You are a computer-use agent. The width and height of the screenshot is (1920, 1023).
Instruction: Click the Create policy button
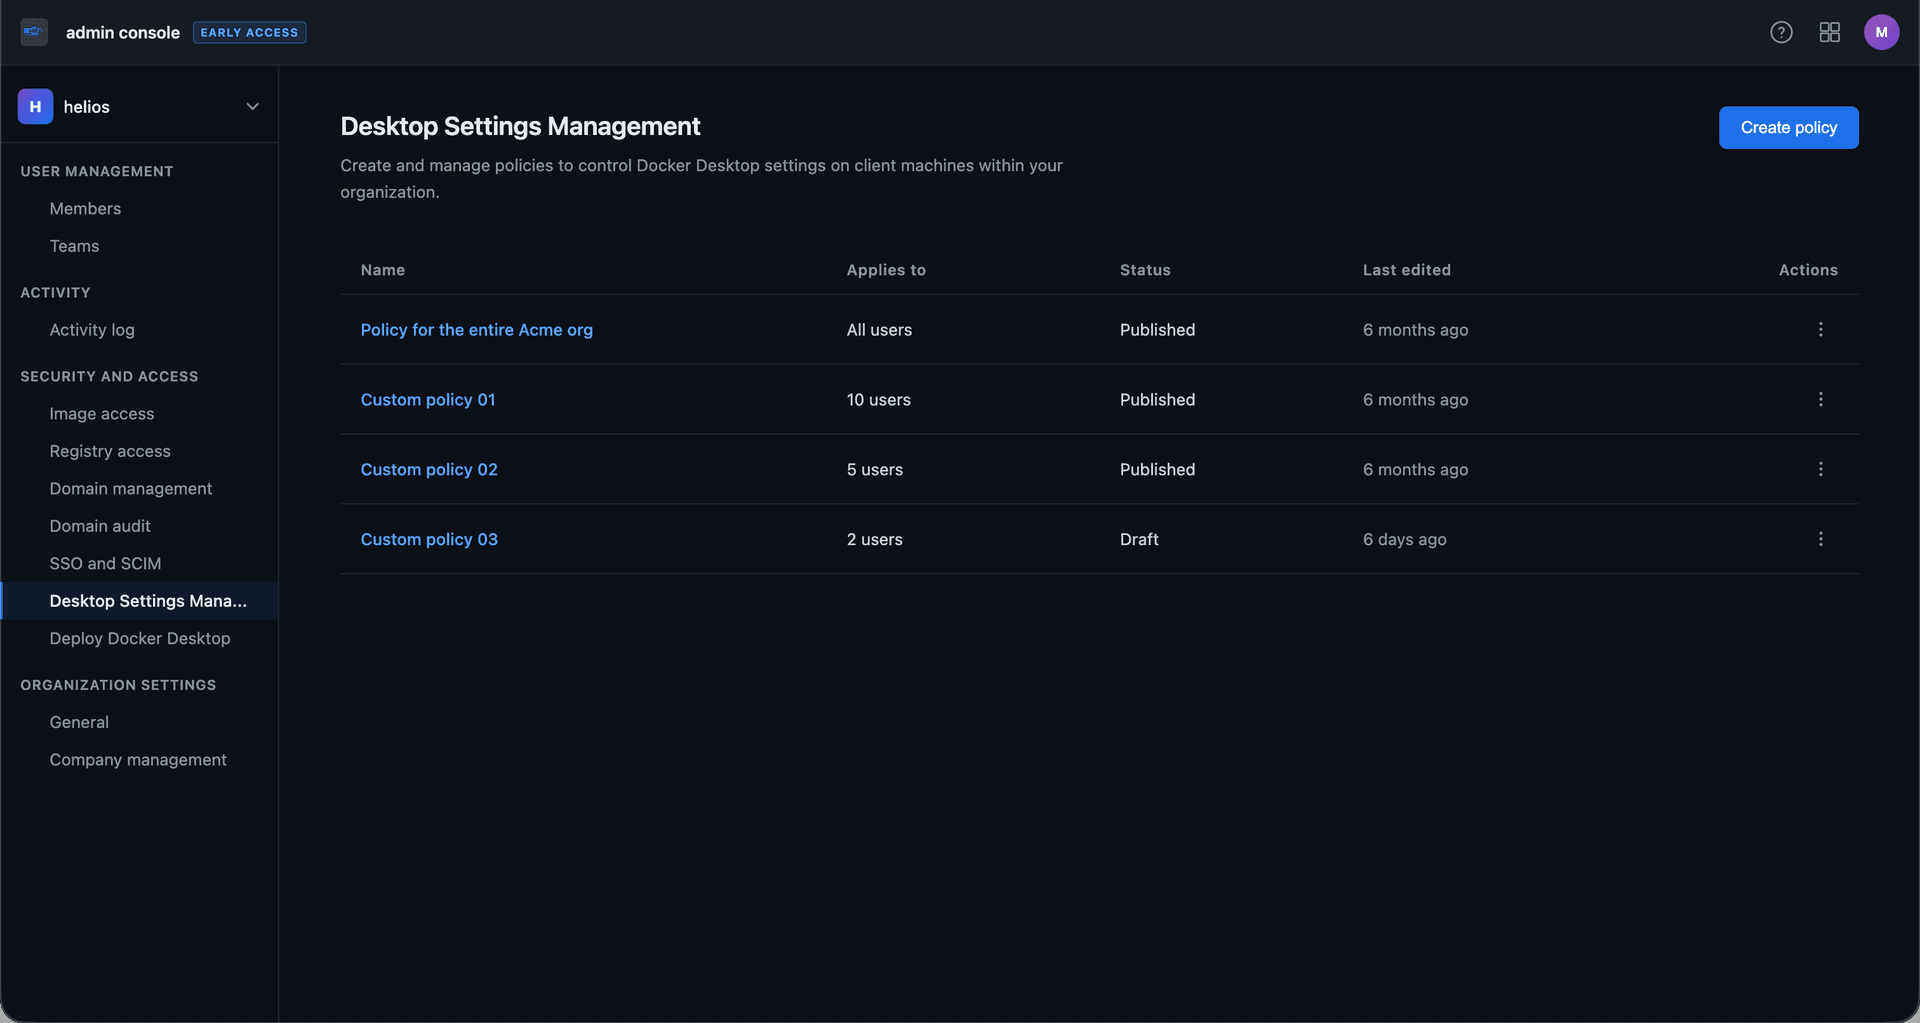point(1788,128)
